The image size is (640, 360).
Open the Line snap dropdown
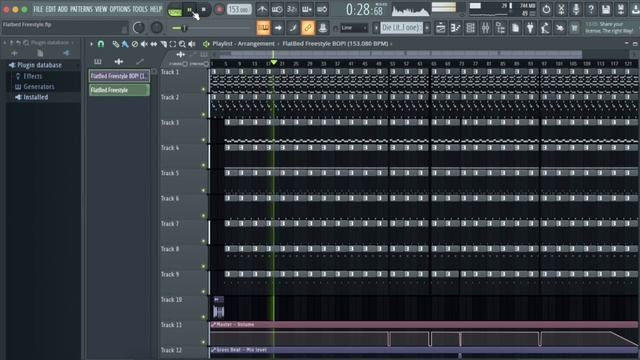coord(354,28)
